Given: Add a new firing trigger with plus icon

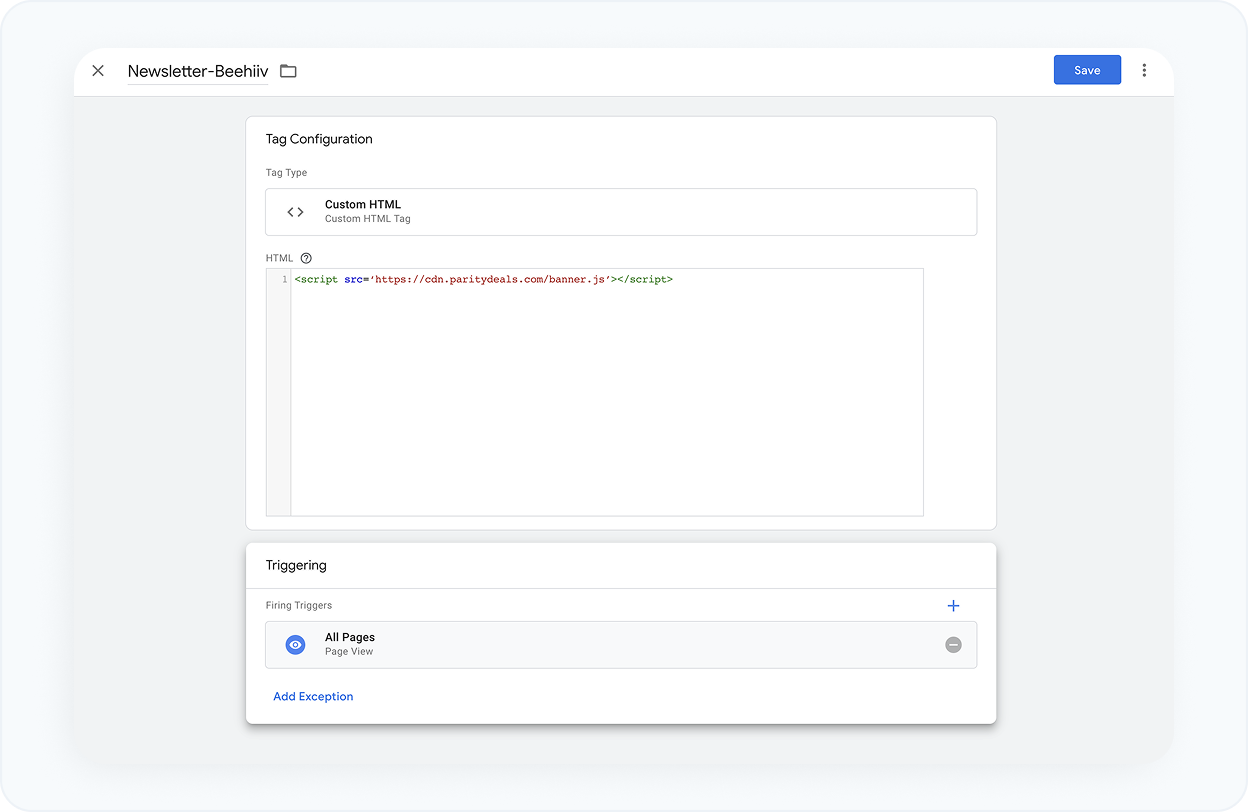Looking at the screenshot, I should [953, 605].
